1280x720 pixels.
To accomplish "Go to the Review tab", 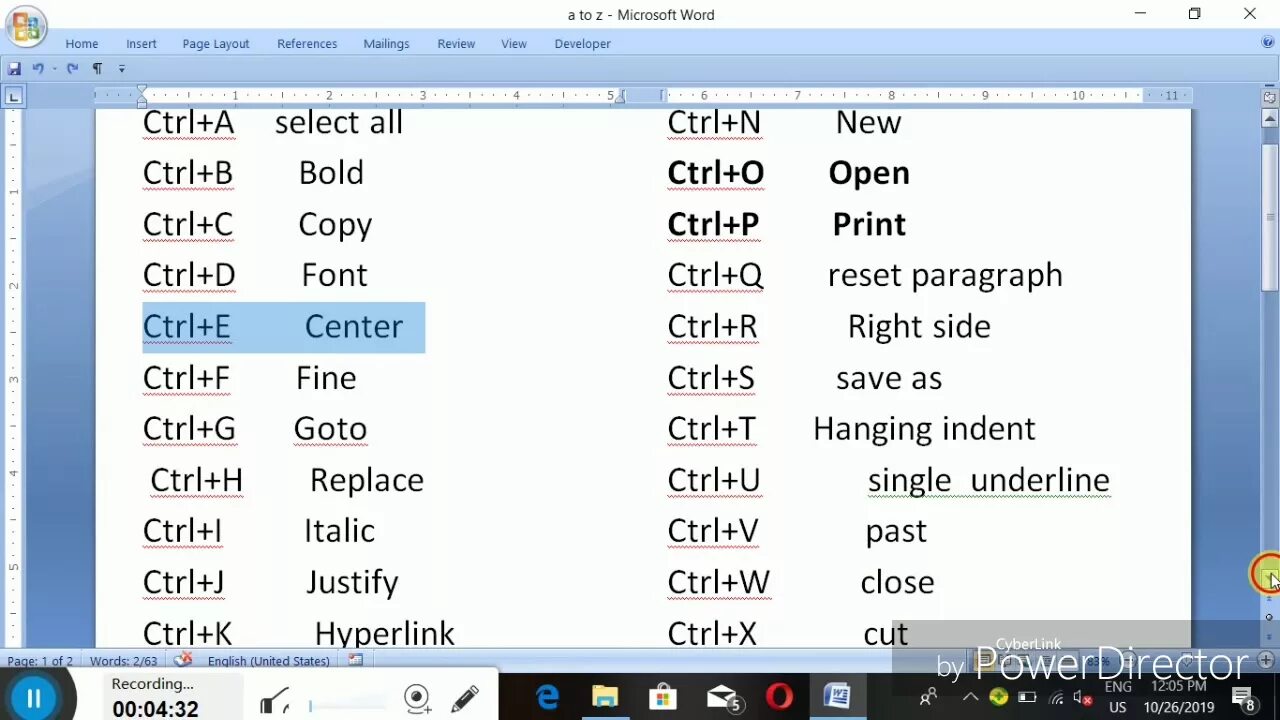I will pos(456,44).
